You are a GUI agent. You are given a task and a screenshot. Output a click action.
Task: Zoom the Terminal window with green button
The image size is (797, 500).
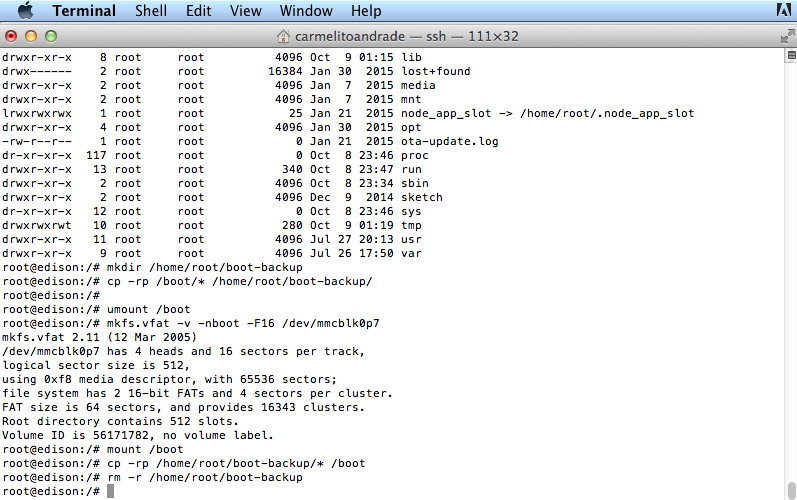point(50,35)
